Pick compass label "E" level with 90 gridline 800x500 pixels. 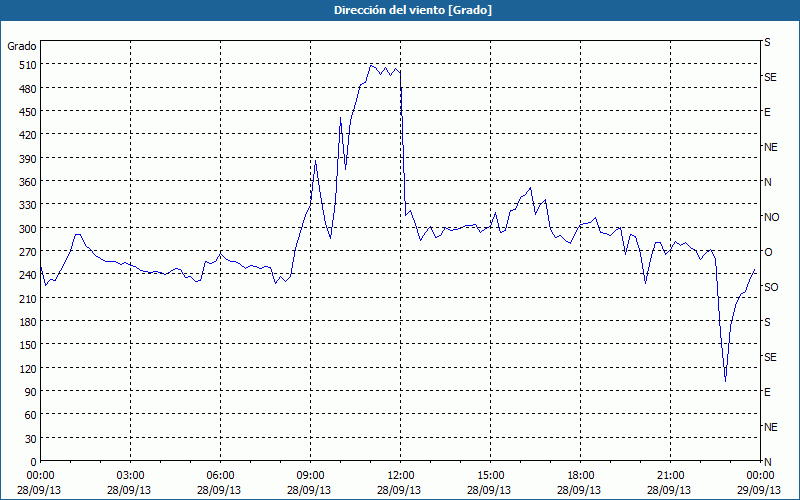click(x=767, y=392)
